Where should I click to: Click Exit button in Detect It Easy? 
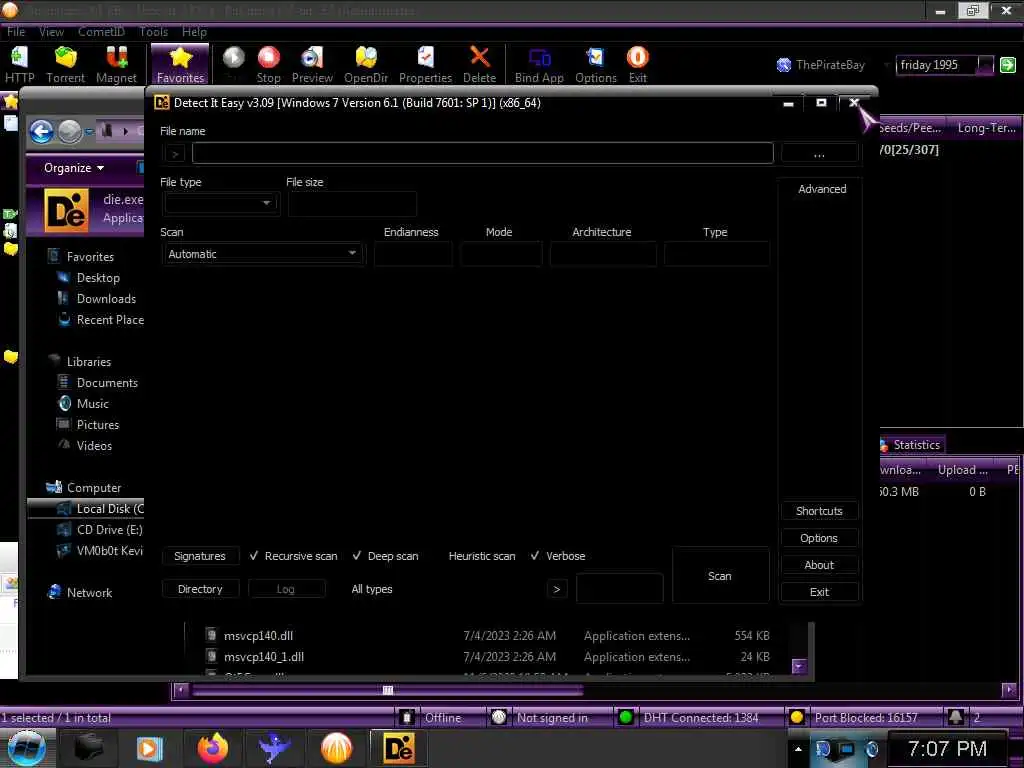tap(819, 592)
